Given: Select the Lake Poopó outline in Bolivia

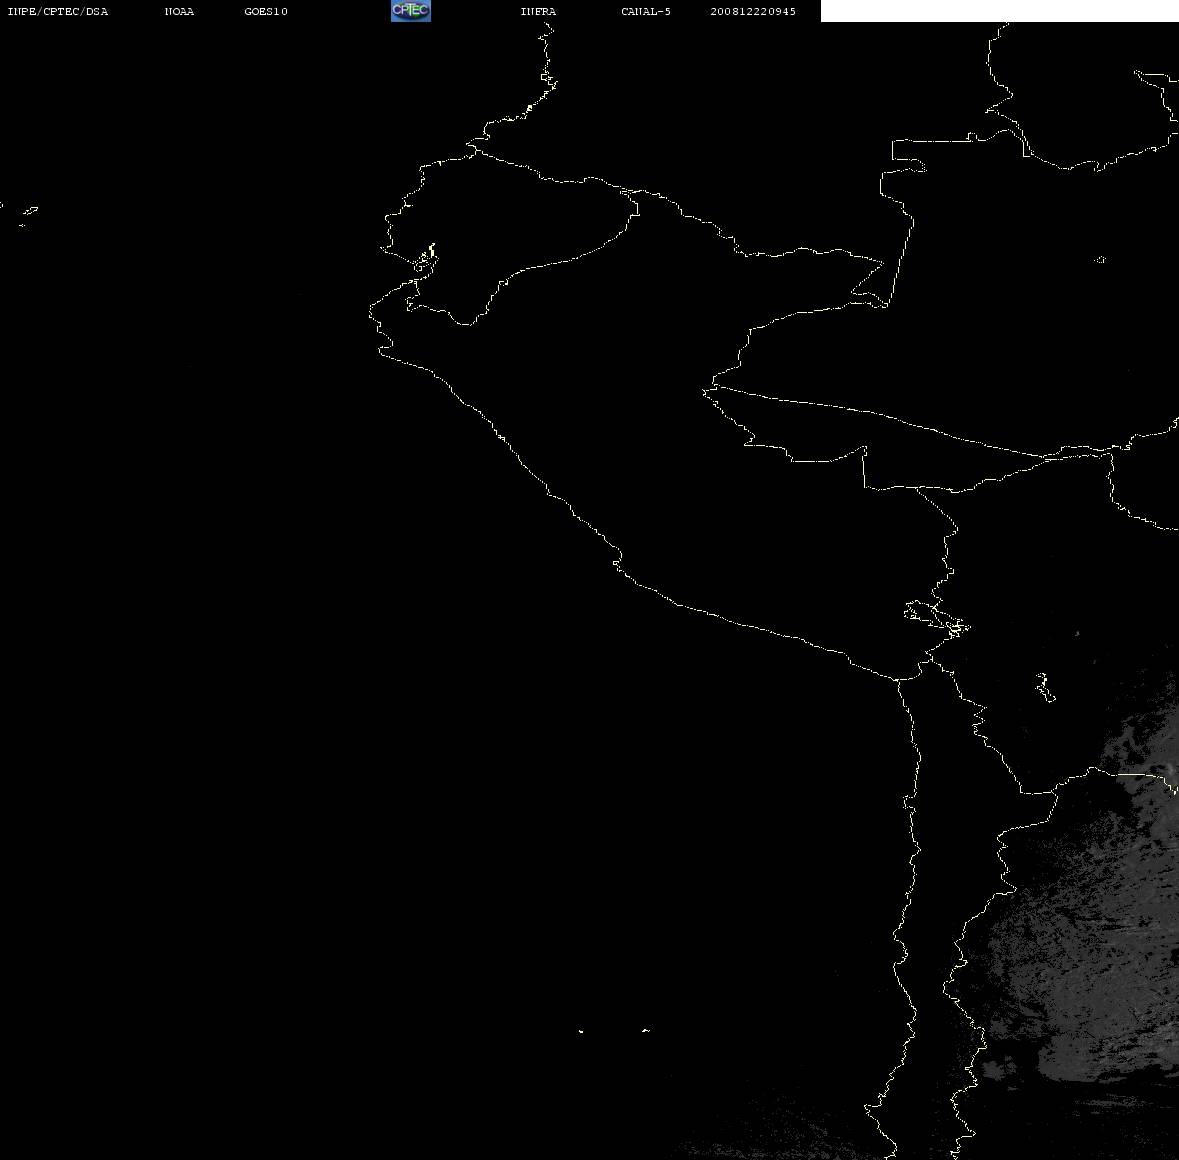Looking at the screenshot, I should coord(1044,687).
